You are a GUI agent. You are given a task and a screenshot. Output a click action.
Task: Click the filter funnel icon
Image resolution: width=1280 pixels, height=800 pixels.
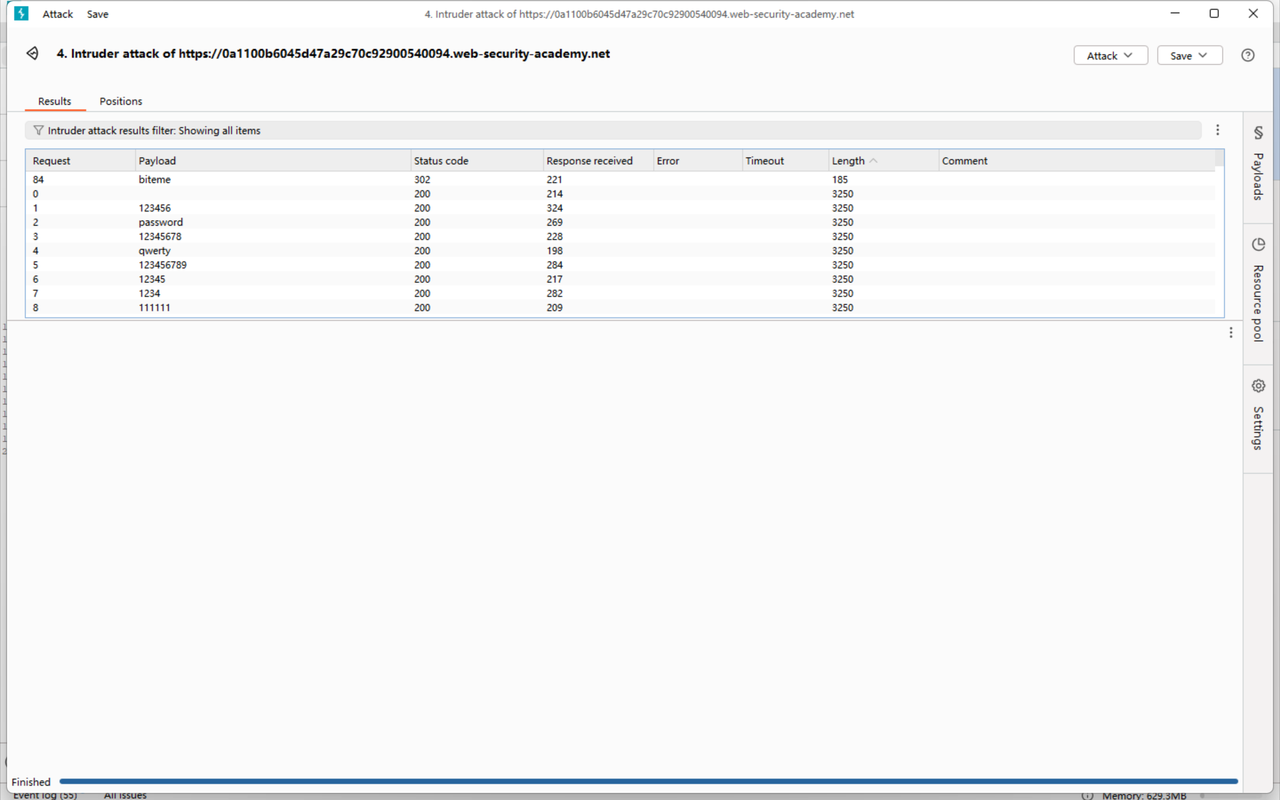point(37,130)
